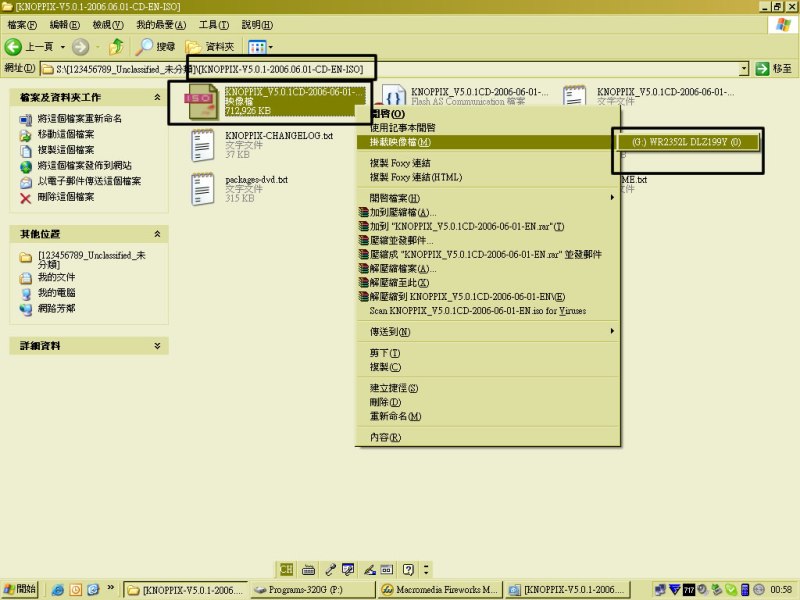Click the 移至 Go button
Screen dimensions: 800x600
click(774, 68)
